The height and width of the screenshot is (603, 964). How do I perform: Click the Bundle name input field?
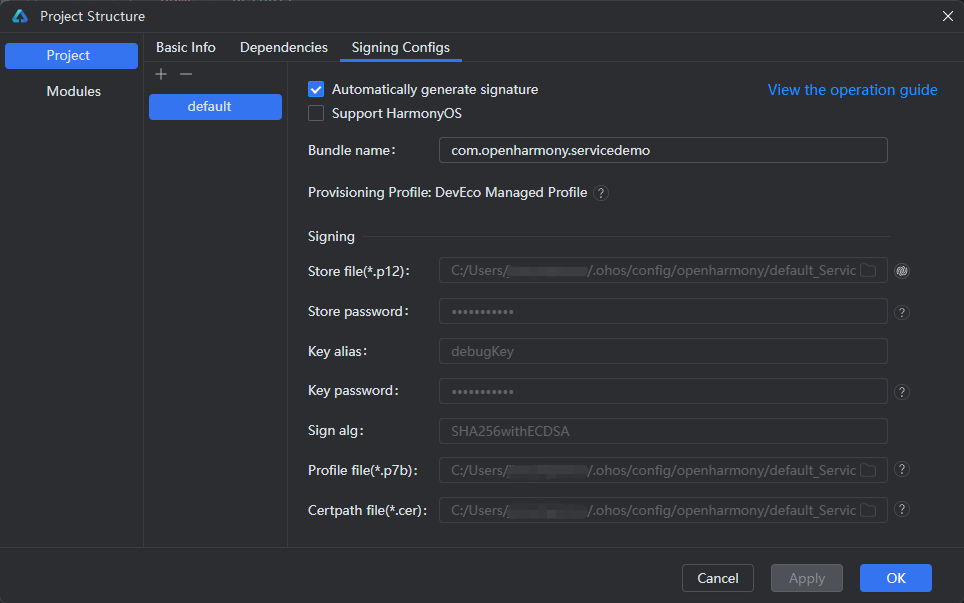(x=663, y=150)
